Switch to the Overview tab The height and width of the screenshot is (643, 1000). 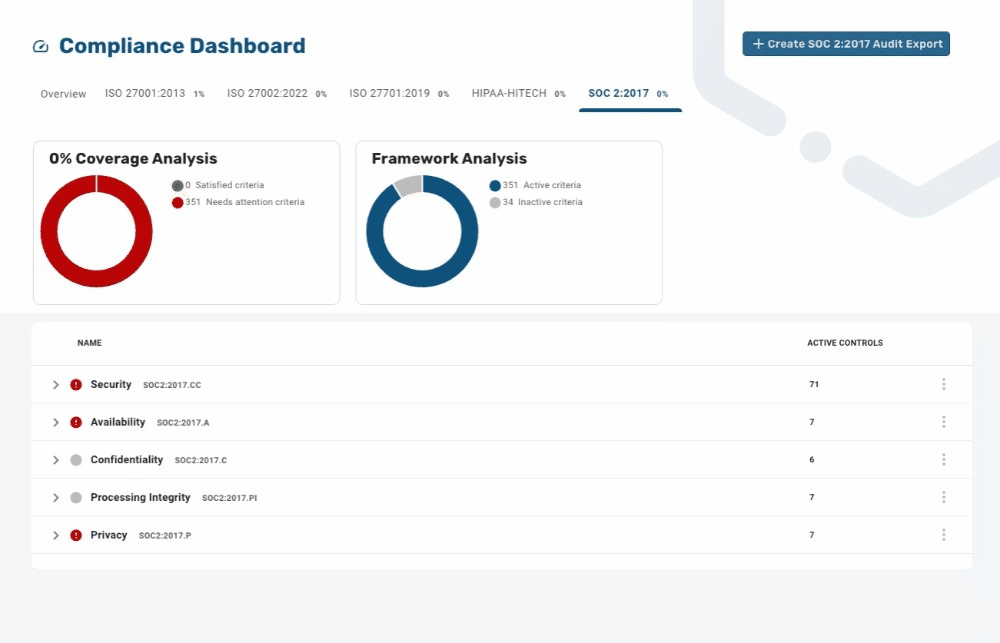(x=63, y=94)
